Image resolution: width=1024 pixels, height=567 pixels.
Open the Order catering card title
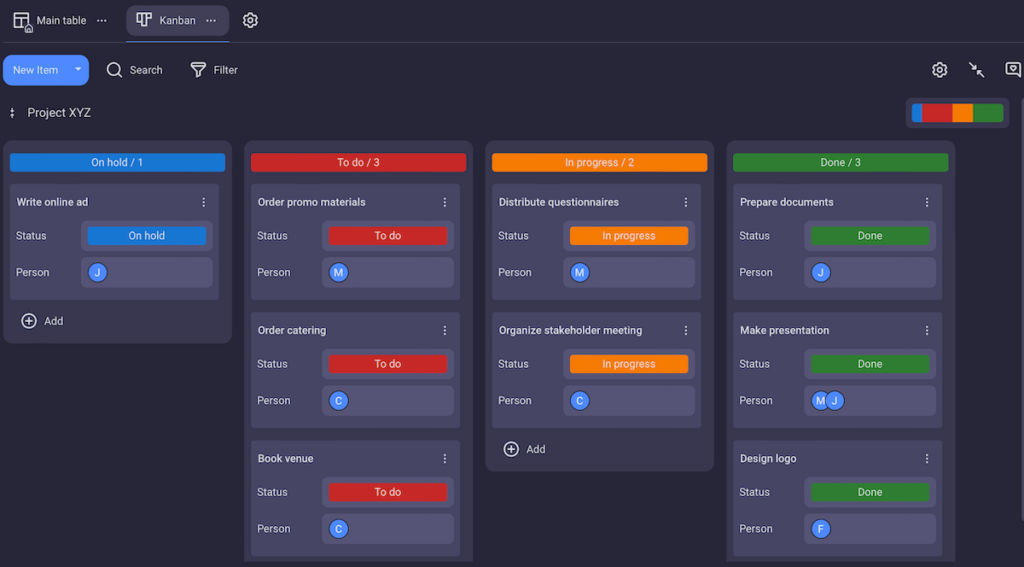tap(292, 331)
